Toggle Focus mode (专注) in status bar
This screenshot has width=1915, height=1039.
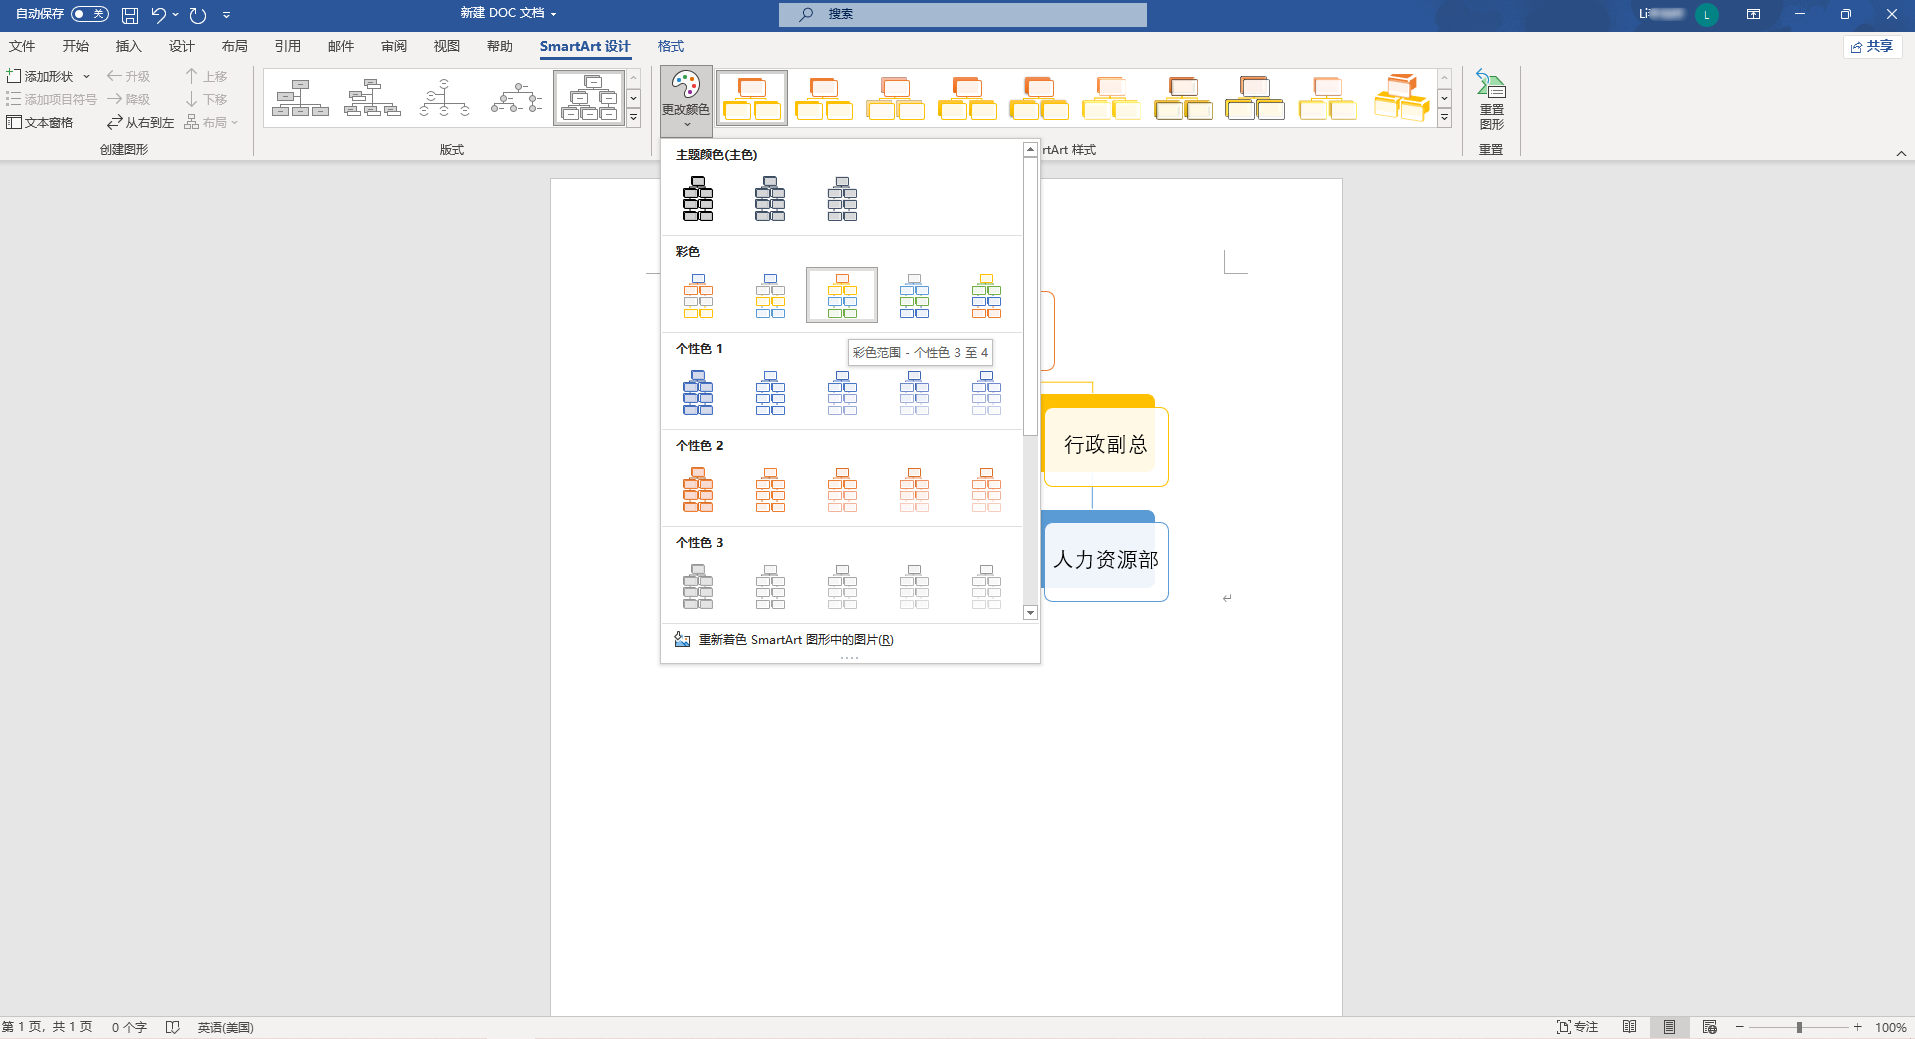pos(1577,1027)
